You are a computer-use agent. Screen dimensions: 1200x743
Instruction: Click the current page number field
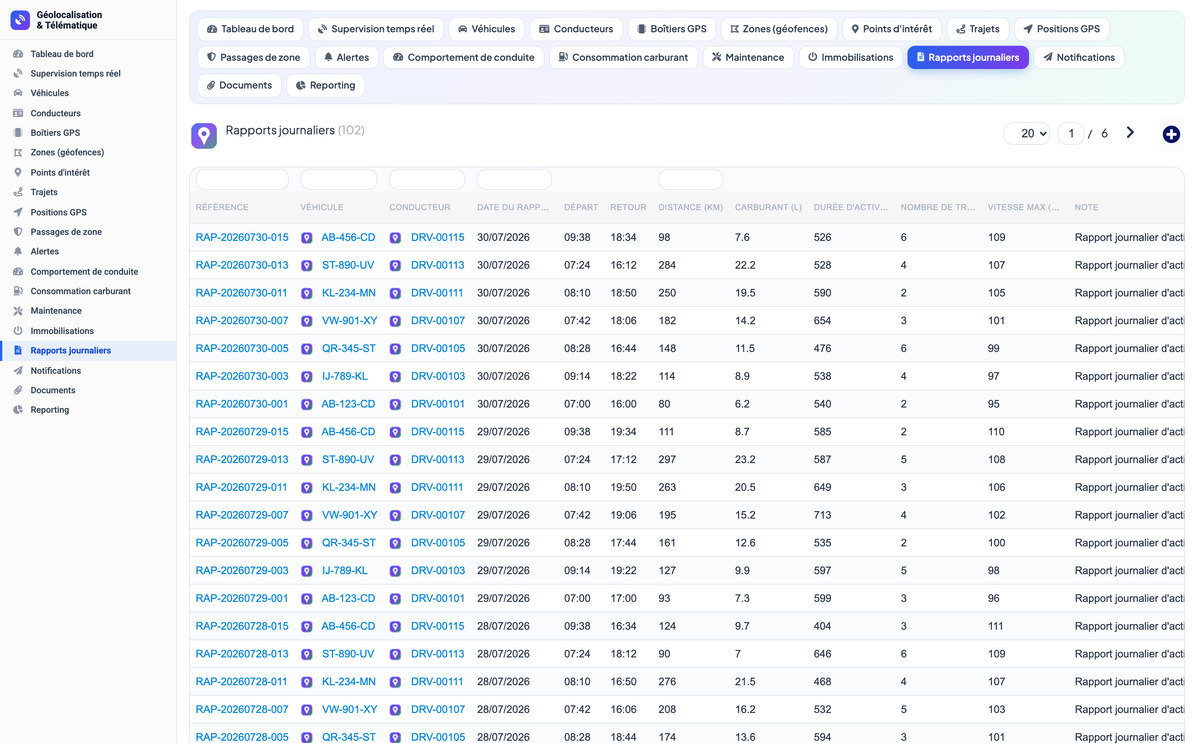(1070, 133)
